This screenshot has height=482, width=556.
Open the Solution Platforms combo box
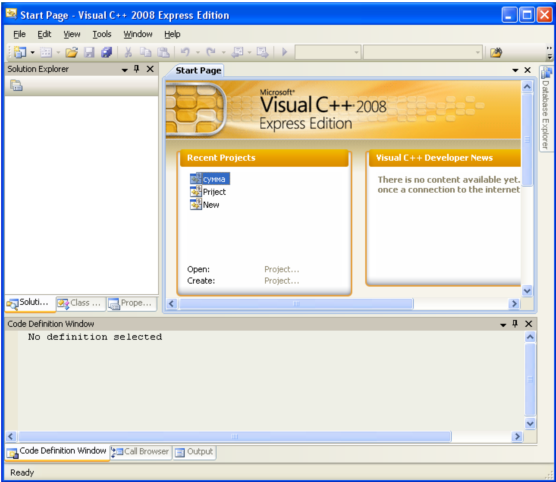tap(423, 52)
